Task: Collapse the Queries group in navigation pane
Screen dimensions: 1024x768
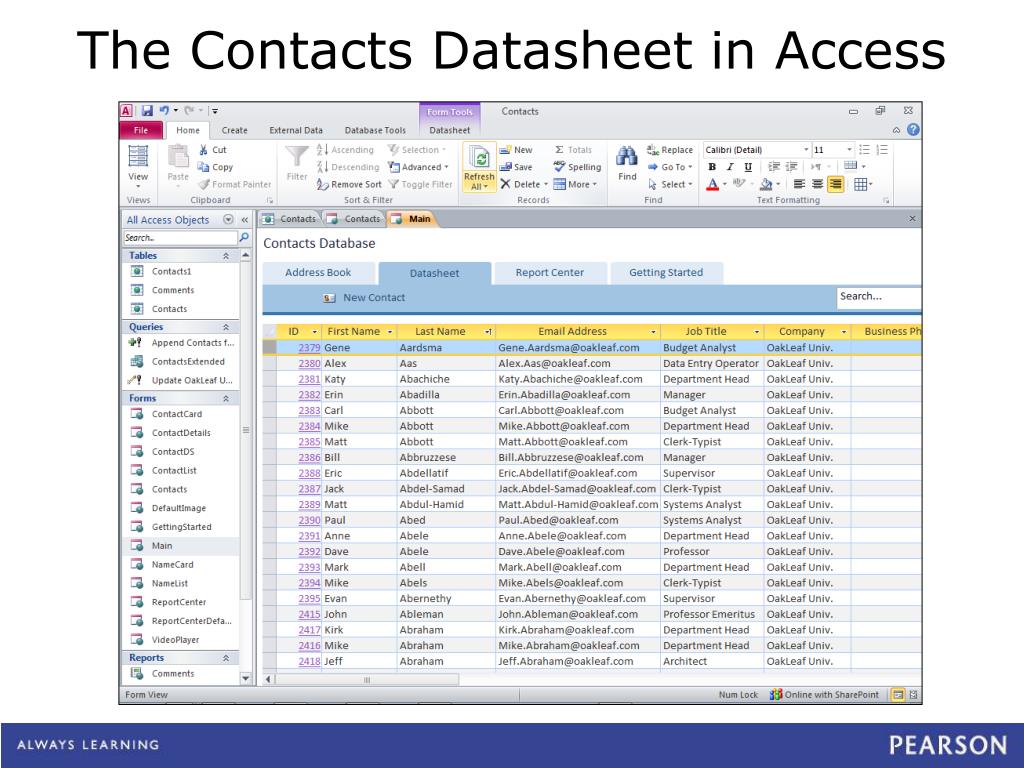Action: (226, 327)
